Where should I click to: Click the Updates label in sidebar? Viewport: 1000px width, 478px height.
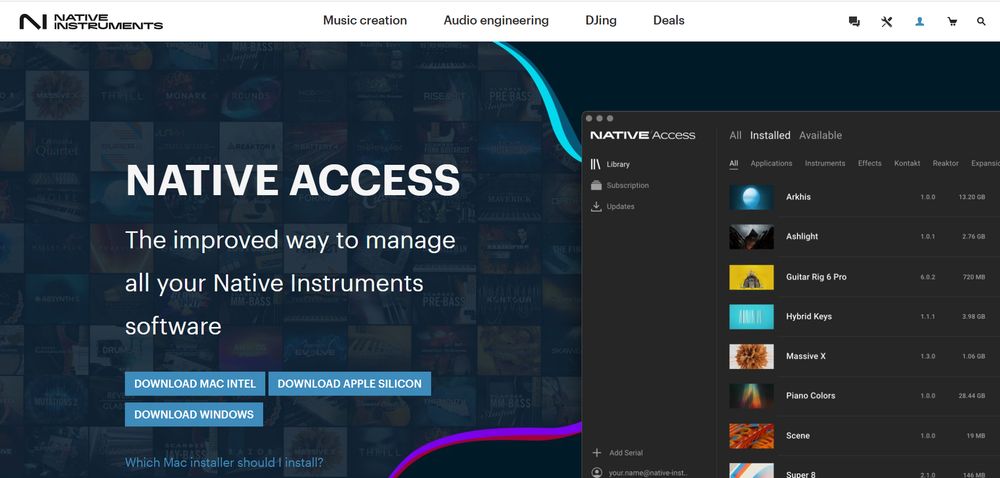point(621,206)
